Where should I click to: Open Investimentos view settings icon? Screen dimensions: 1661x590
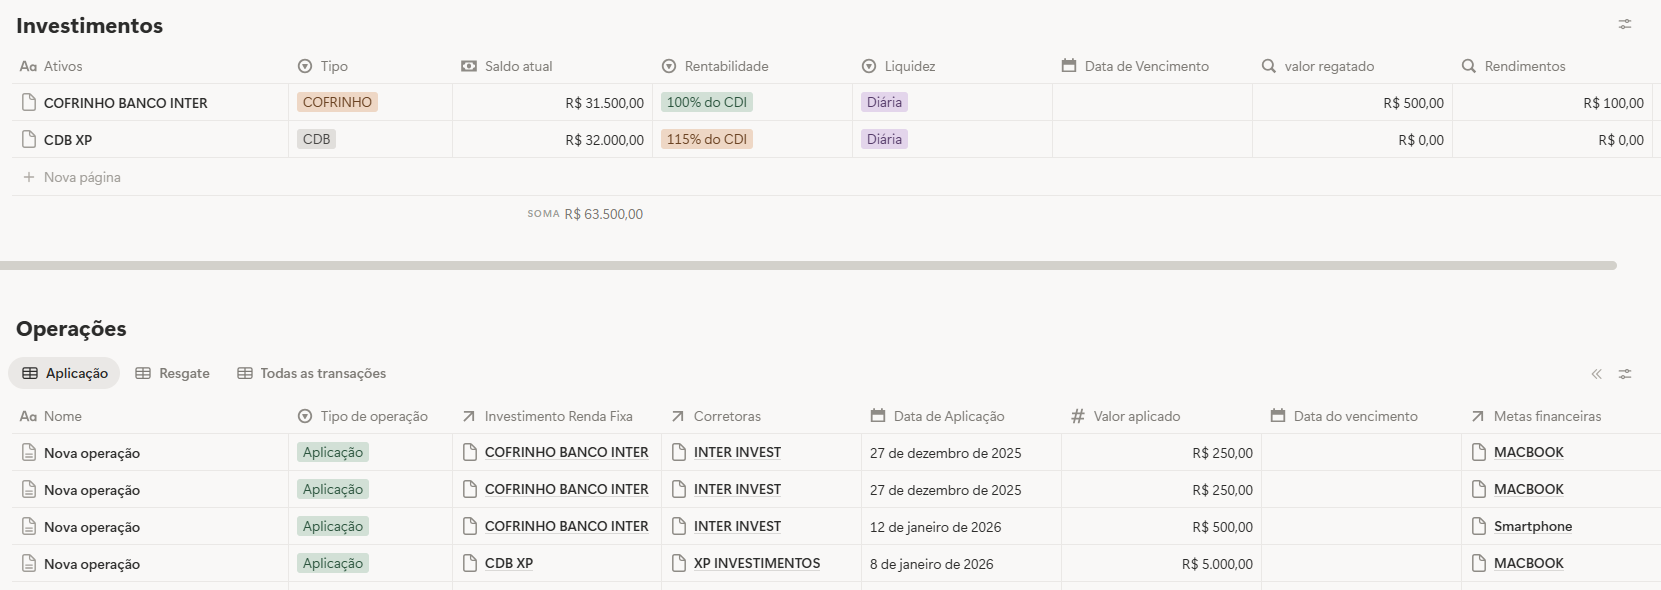[x=1625, y=24]
